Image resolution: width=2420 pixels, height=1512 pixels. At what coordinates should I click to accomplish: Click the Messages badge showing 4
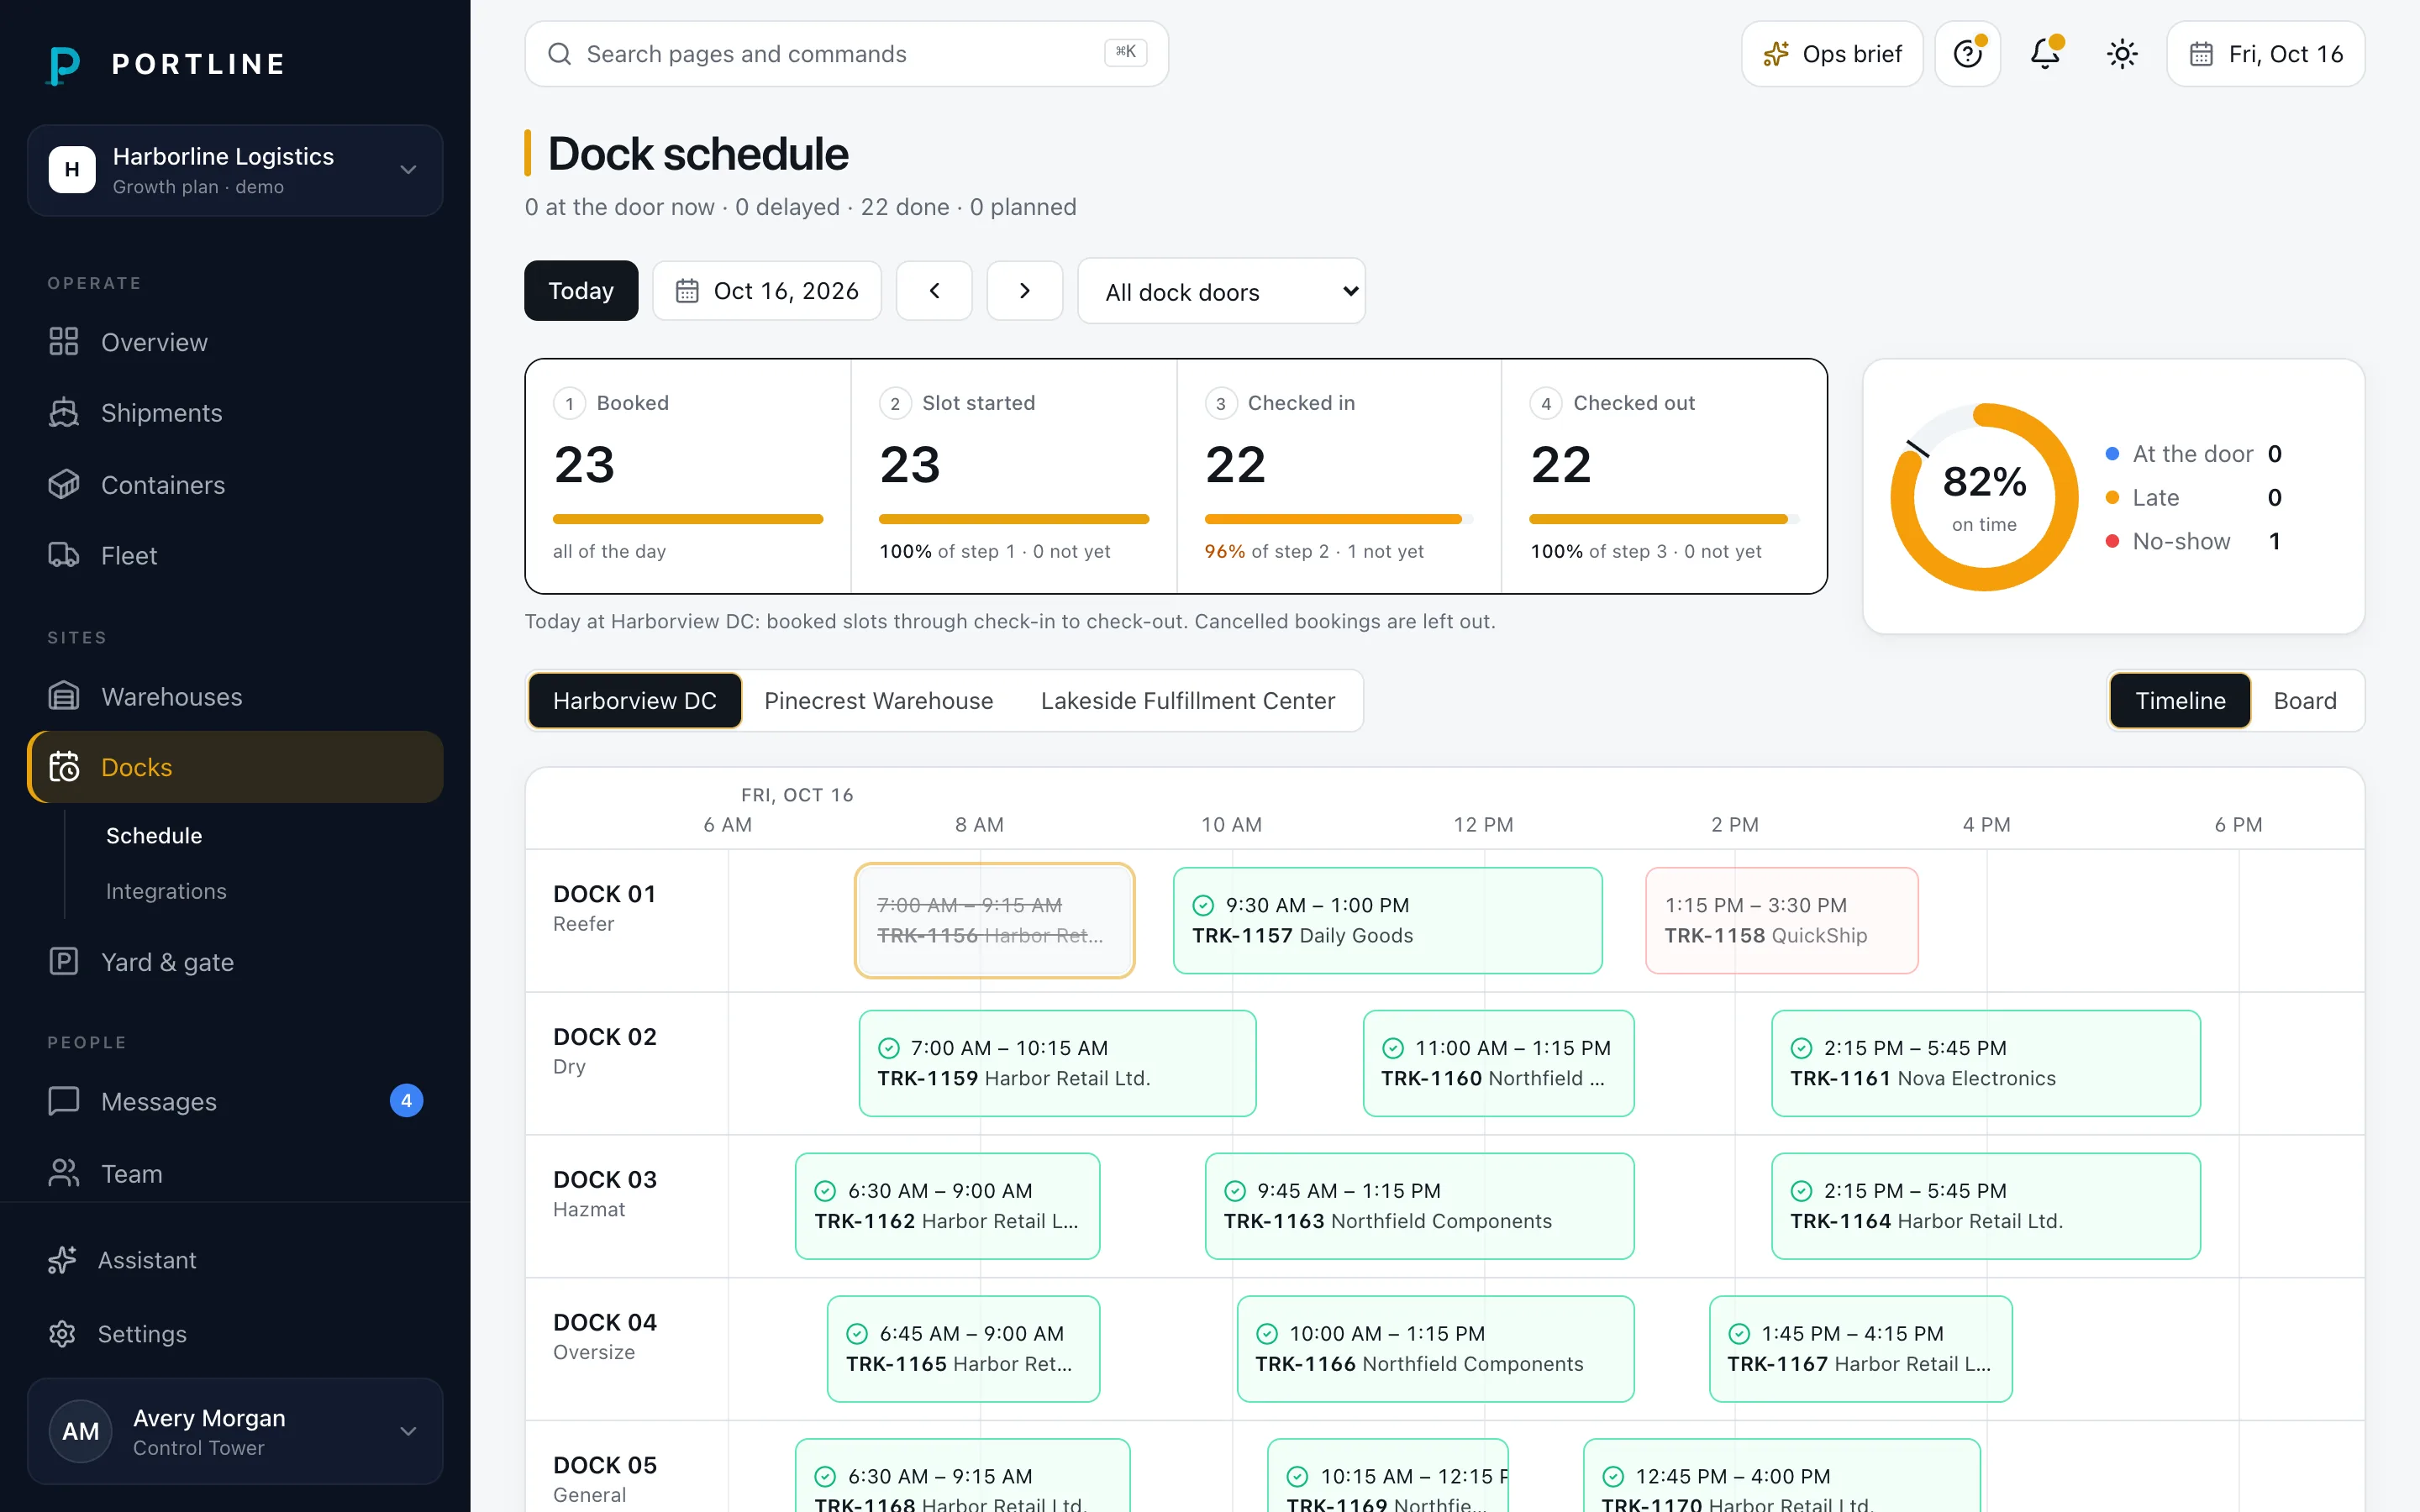(x=406, y=1101)
